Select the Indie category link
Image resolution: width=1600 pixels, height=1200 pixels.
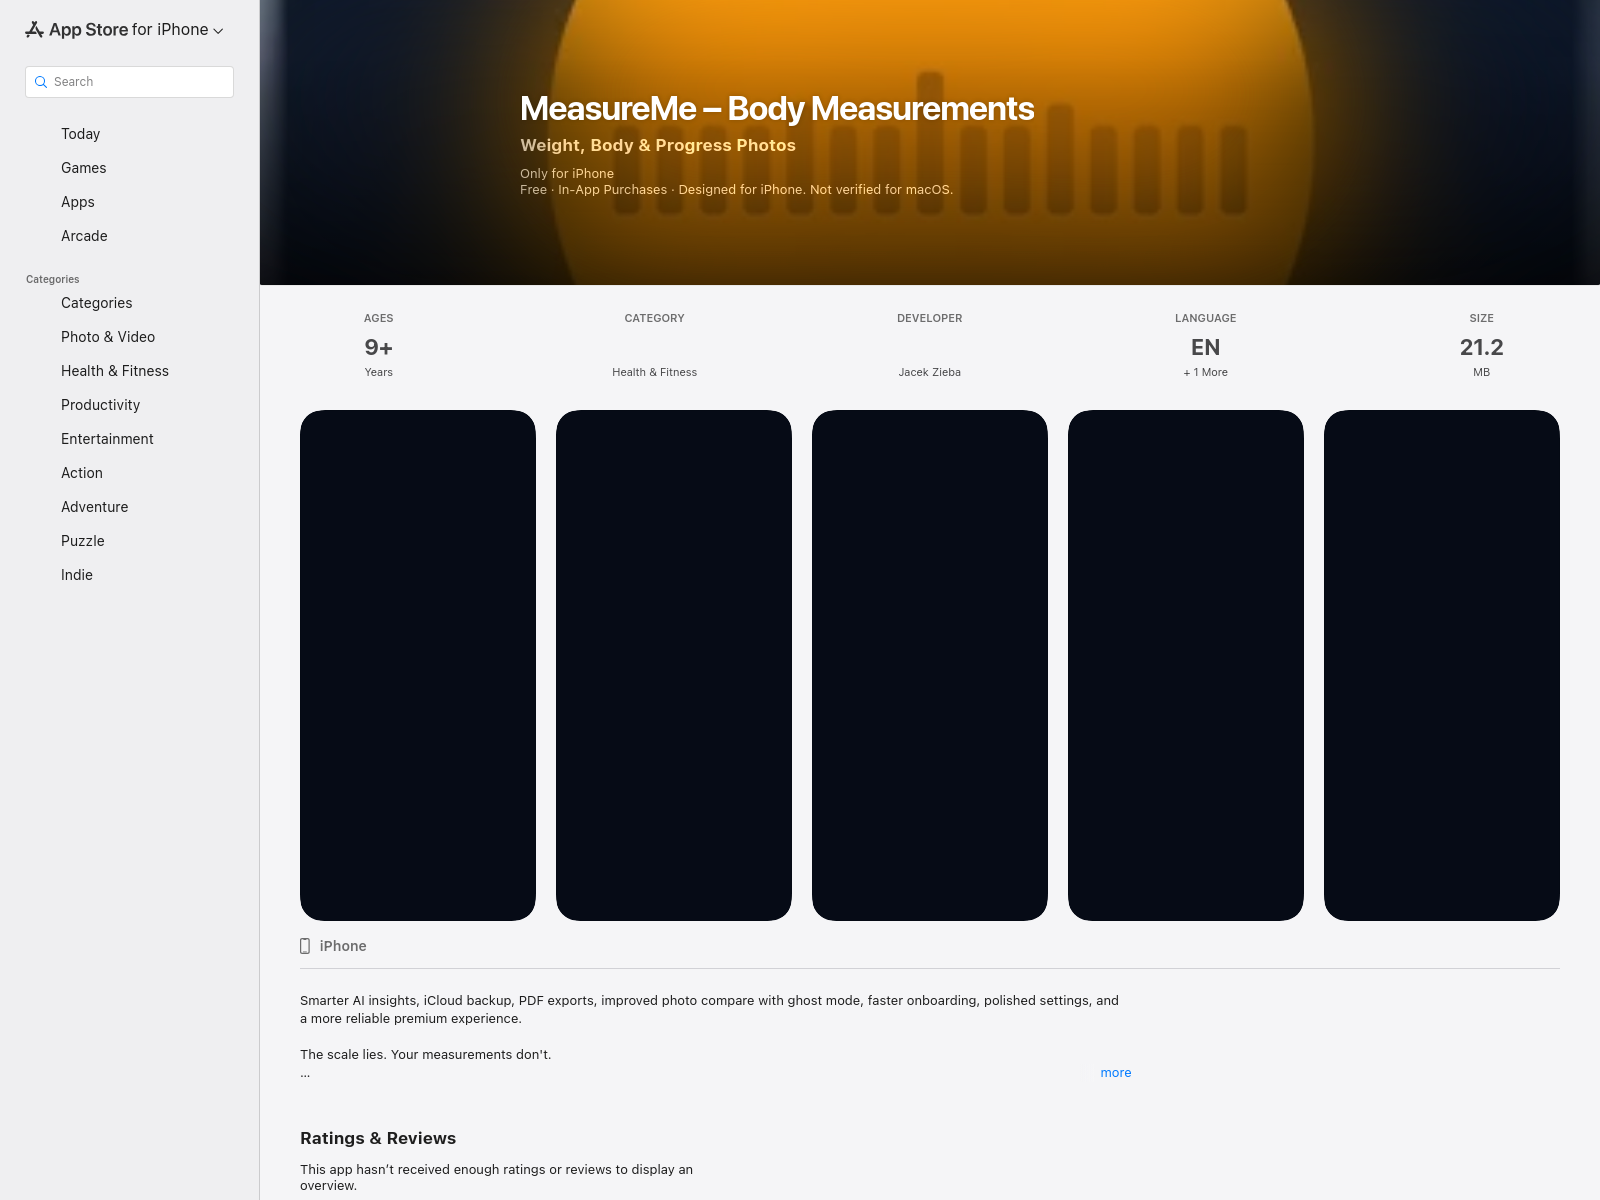pyautogui.click(x=76, y=575)
